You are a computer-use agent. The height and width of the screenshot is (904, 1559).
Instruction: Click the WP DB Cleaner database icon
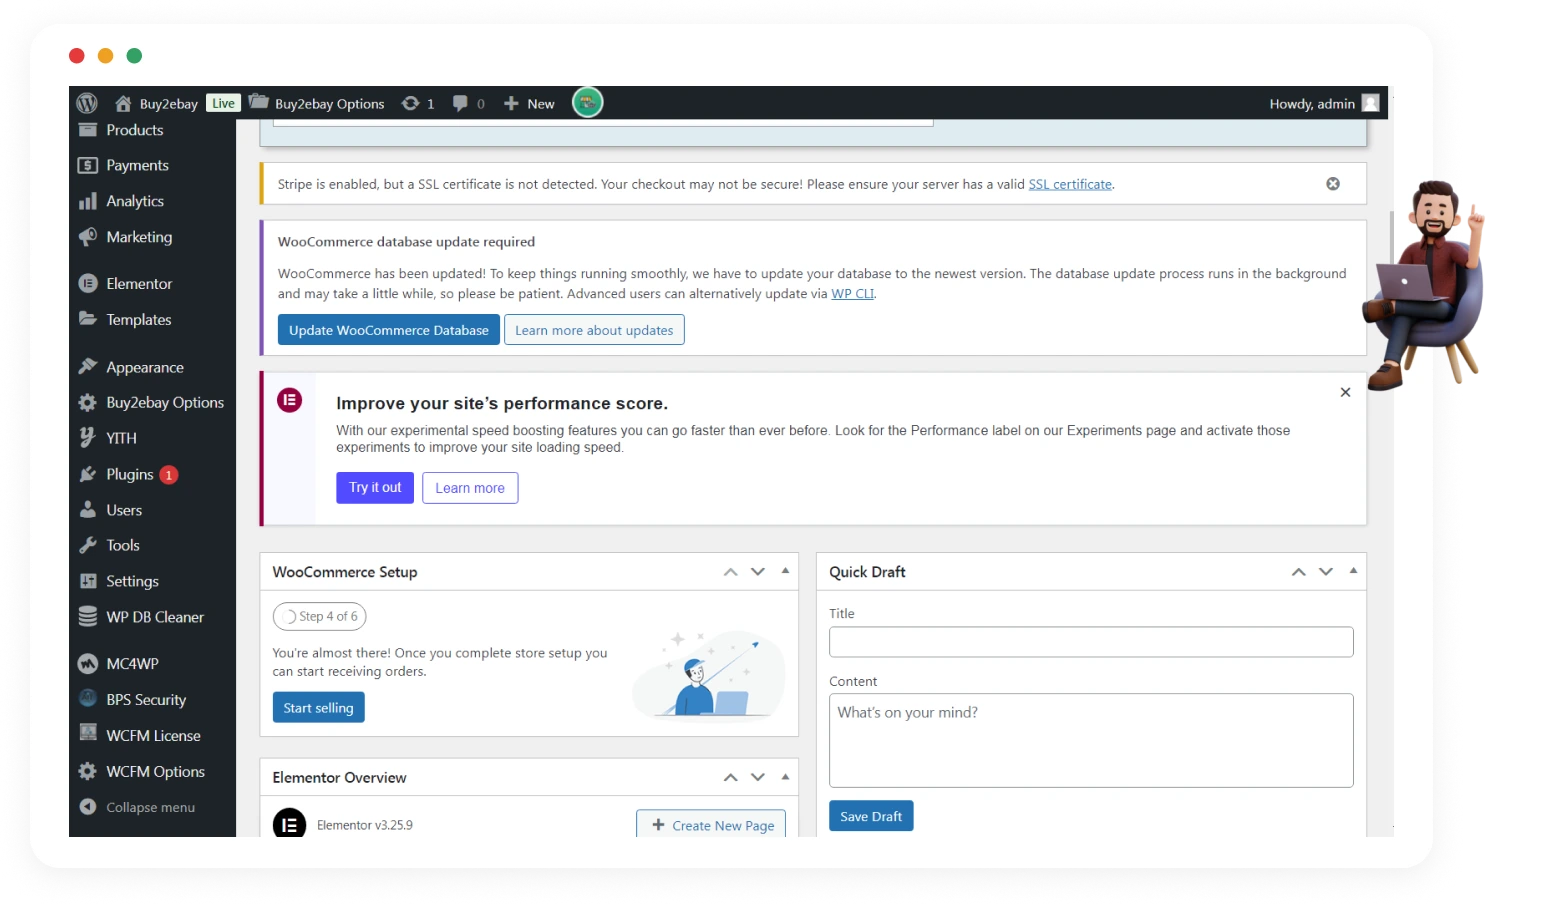point(88,617)
